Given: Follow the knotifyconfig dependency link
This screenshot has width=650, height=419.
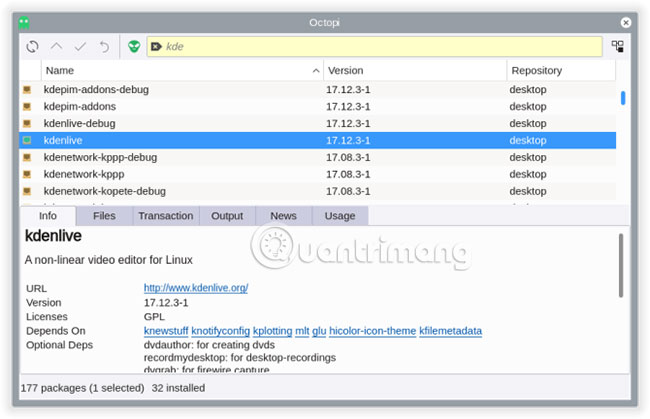Looking at the screenshot, I should point(221,331).
